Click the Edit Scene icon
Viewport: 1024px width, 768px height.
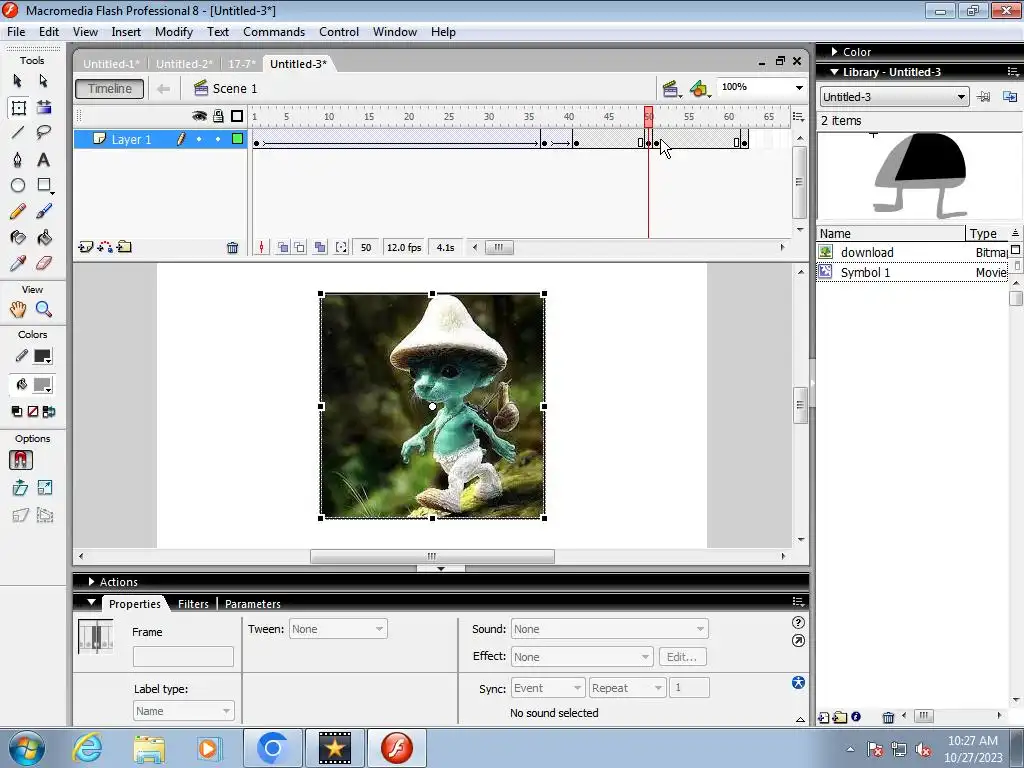coord(671,89)
